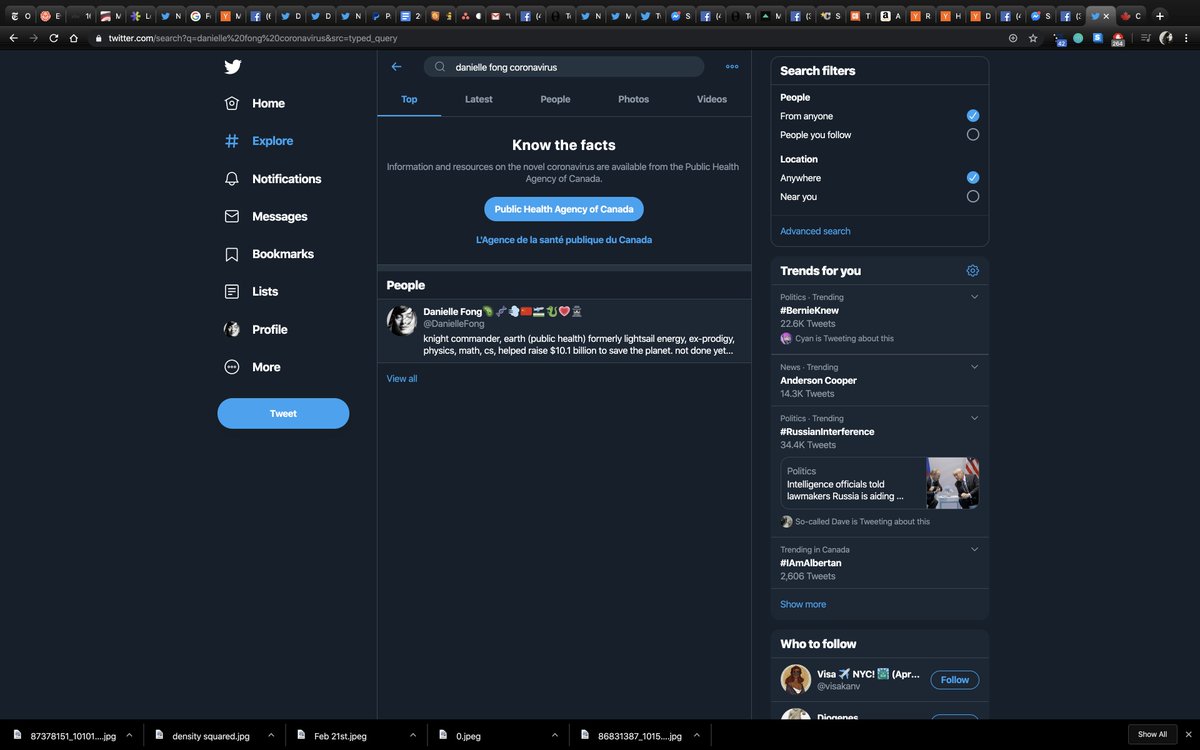Select the From anyone radio button
The image size is (1200, 750).
973,116
